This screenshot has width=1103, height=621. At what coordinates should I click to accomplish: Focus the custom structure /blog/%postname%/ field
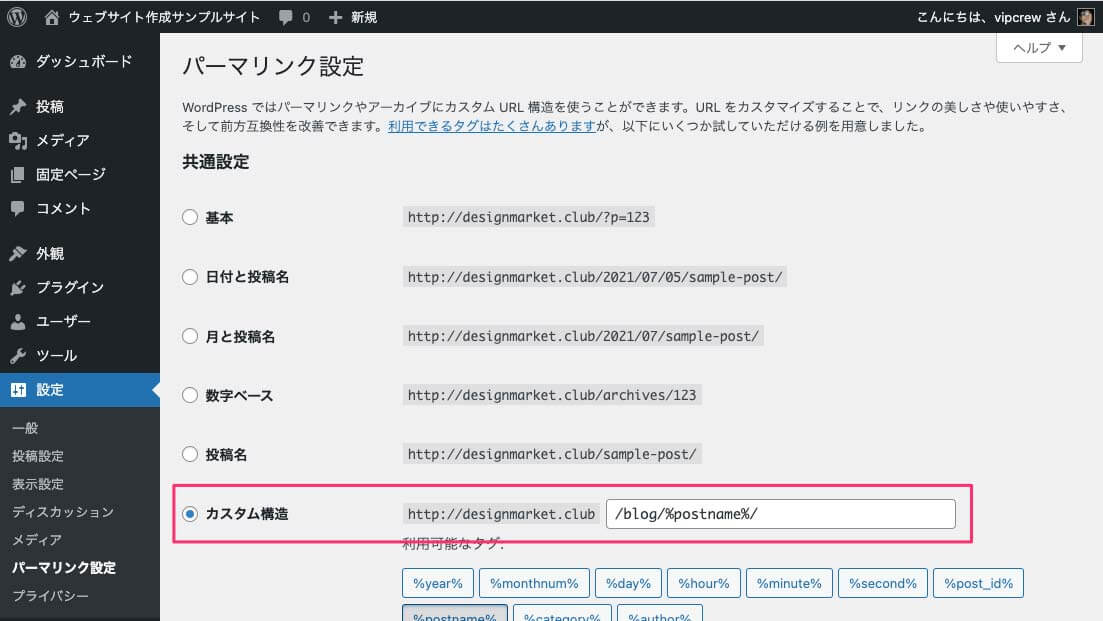click(x=781, y=514)
